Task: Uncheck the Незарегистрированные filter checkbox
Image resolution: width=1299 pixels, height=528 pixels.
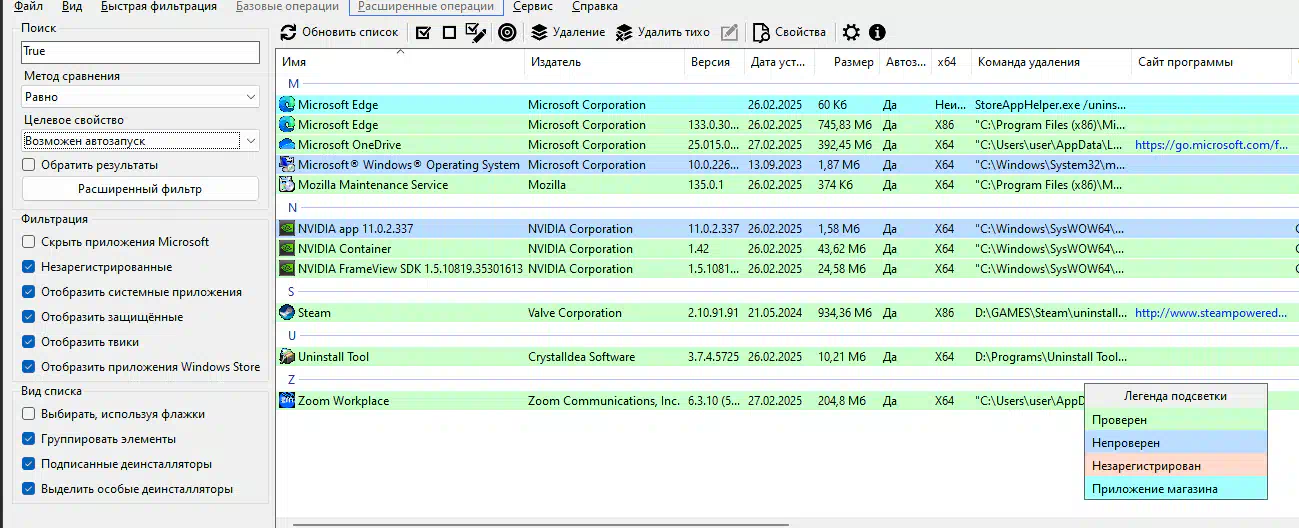Action: 28,267
